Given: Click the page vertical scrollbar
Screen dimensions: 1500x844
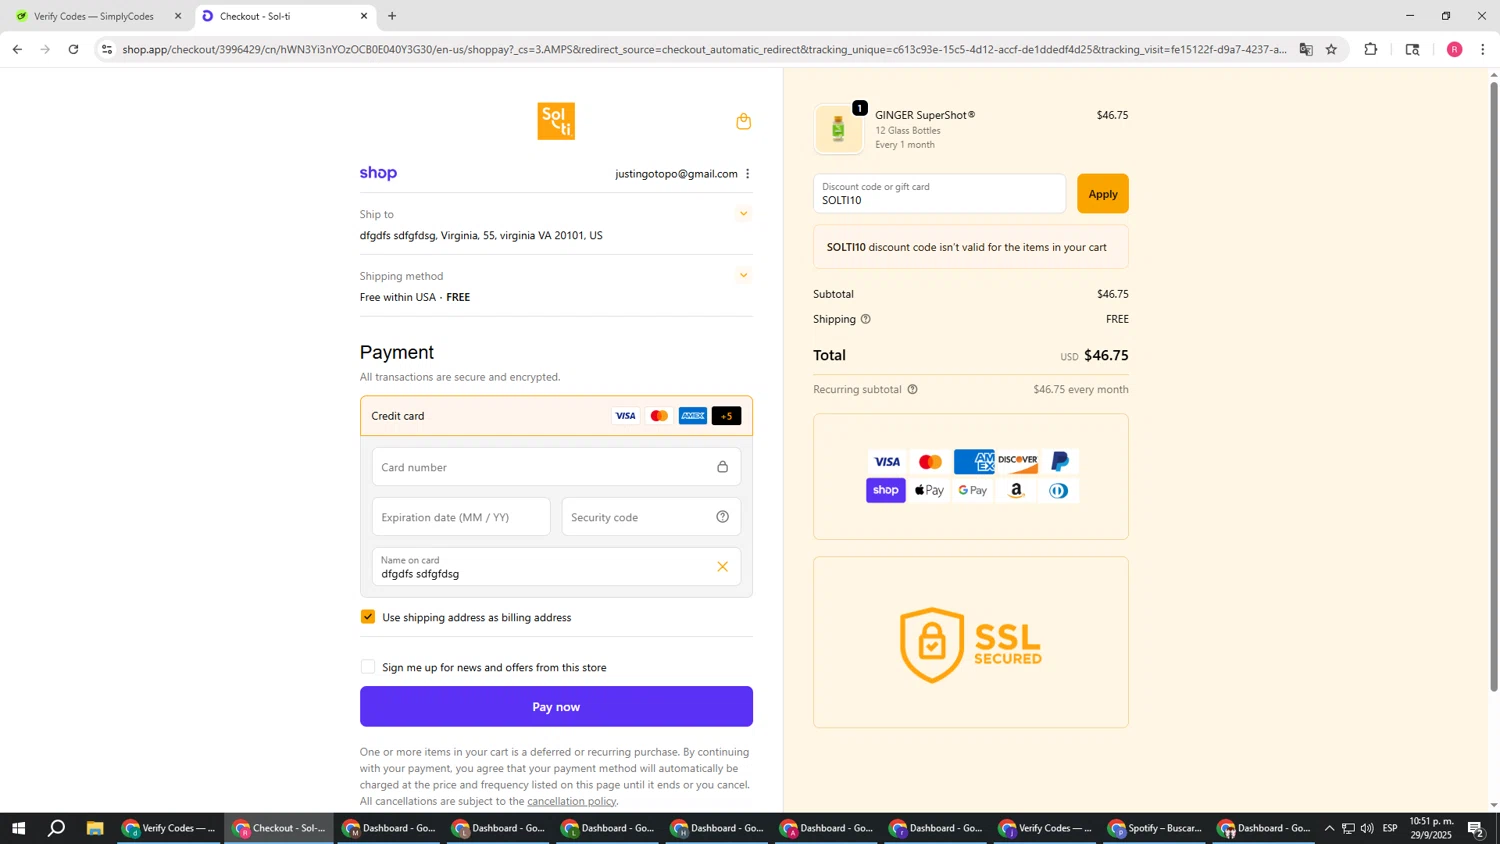Looking at the screenshot, I should tap(1494, 385).
